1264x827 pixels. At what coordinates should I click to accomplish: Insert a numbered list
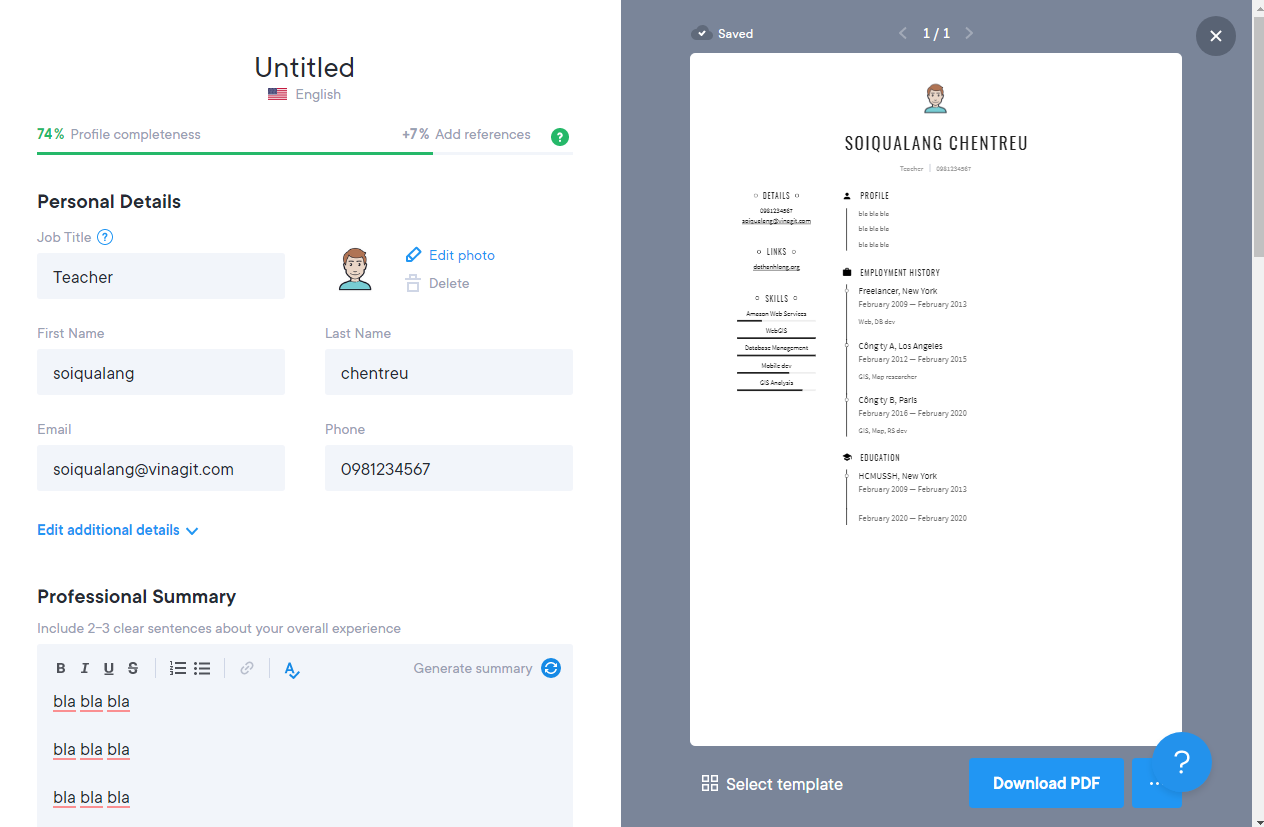[178, 669]
